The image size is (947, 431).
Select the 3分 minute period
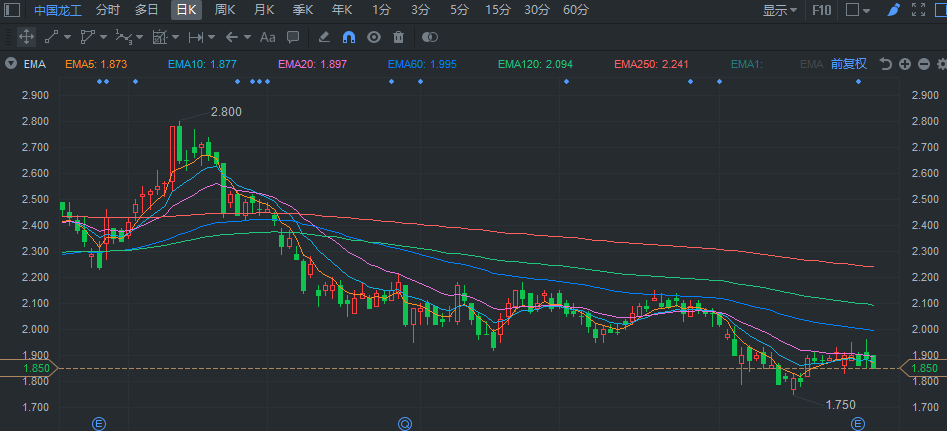420,10
